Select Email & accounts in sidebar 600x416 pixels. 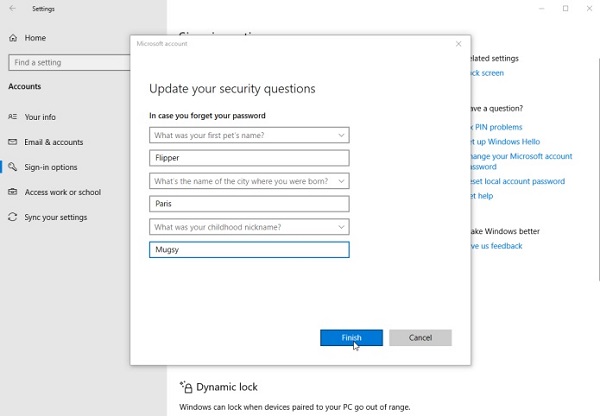coord(54,142)
